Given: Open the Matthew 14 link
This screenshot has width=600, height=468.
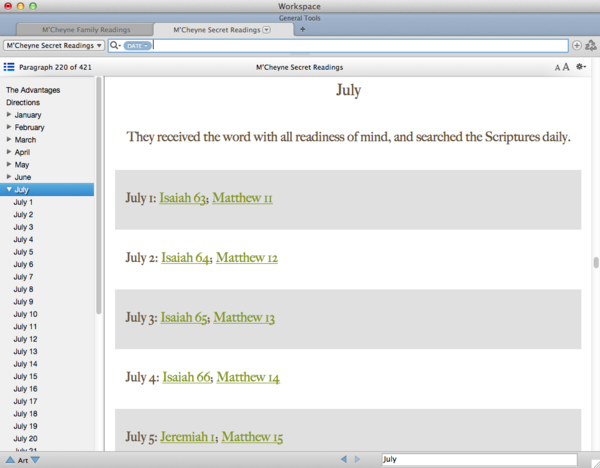Looking at the screenshot, I should coord(247,377).
